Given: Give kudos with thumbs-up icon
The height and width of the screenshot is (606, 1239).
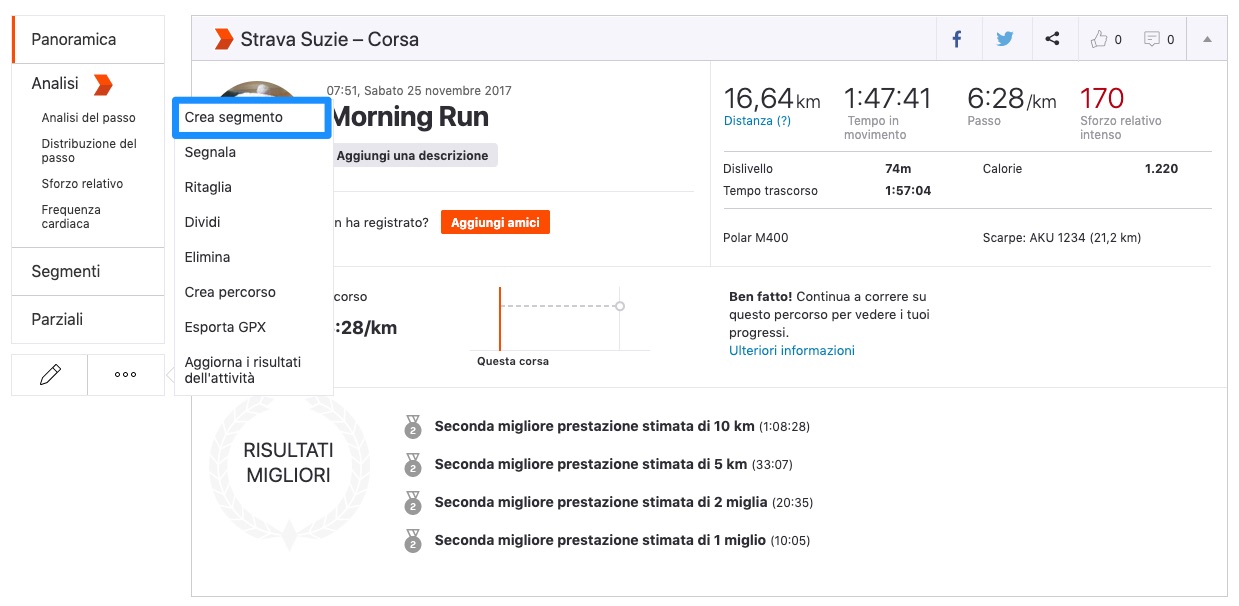Looking at the screenshot, I should (x=1105, y=39).
